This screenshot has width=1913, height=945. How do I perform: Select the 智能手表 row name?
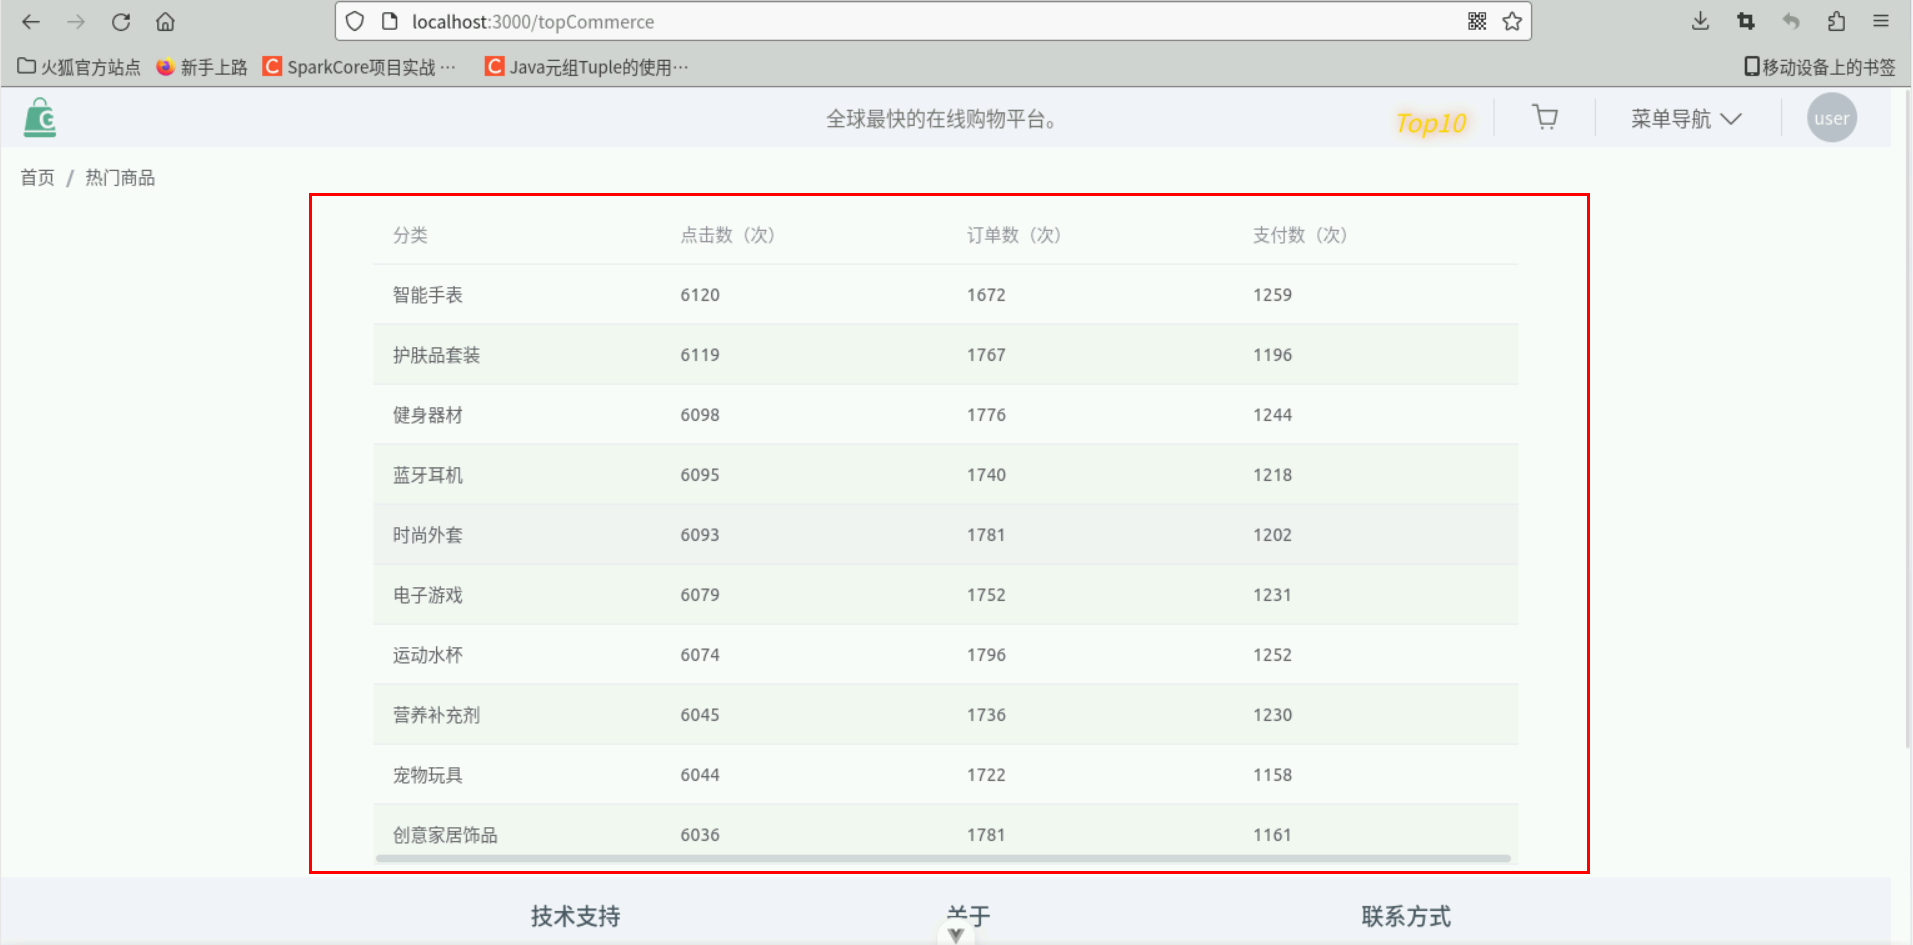pos(428,295)
